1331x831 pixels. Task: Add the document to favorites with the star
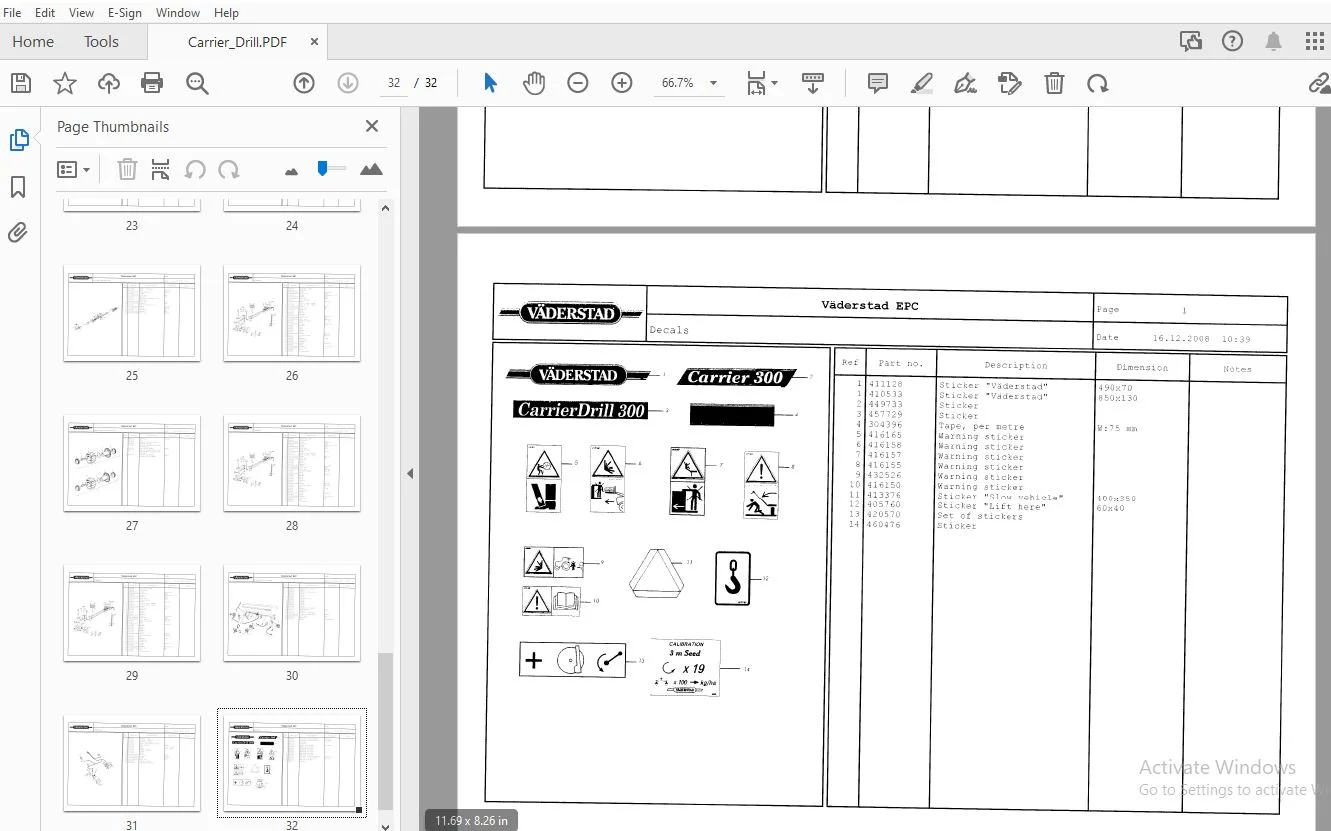(x=65, y=83)
